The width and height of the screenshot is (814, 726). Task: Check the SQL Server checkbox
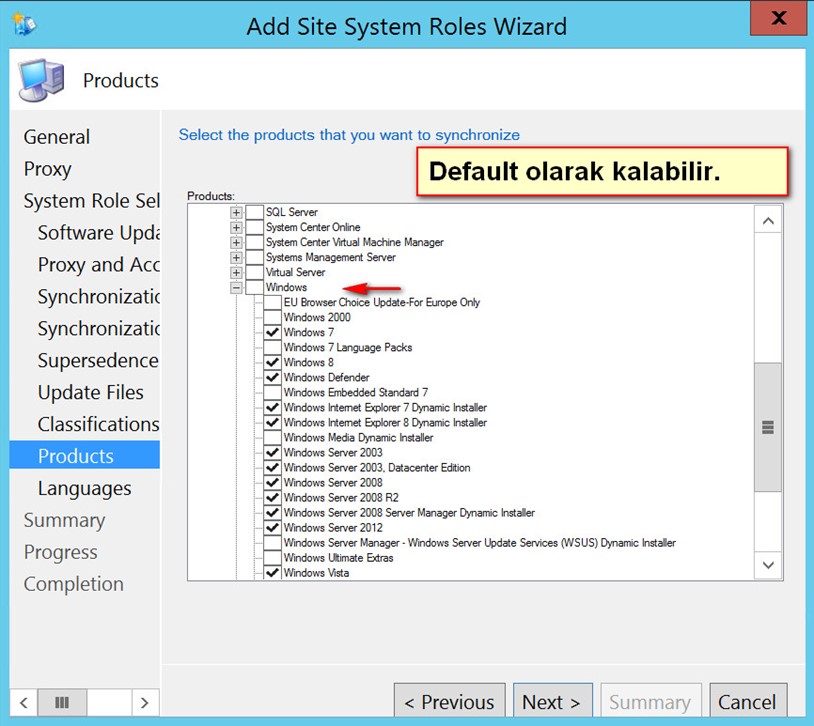254,212
